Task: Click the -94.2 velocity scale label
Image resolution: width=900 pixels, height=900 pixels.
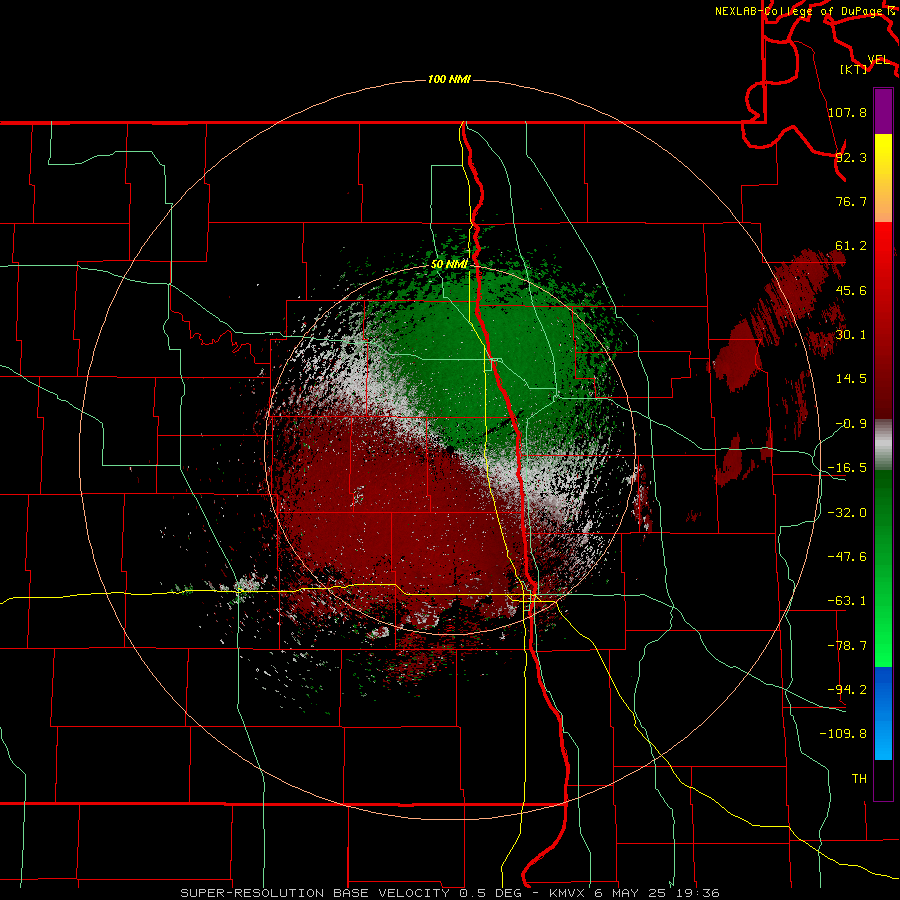Action: coord(847,690)
